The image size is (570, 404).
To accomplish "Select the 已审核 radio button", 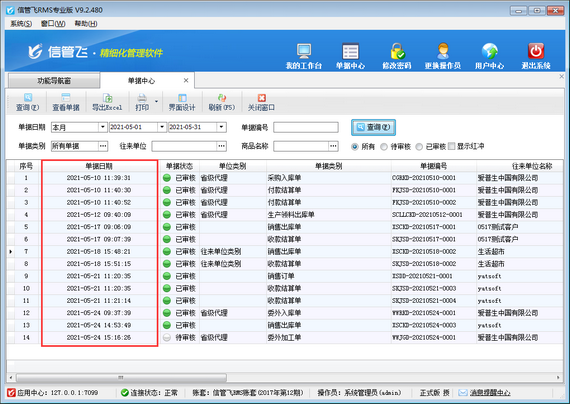I will [x=419, y=147].
